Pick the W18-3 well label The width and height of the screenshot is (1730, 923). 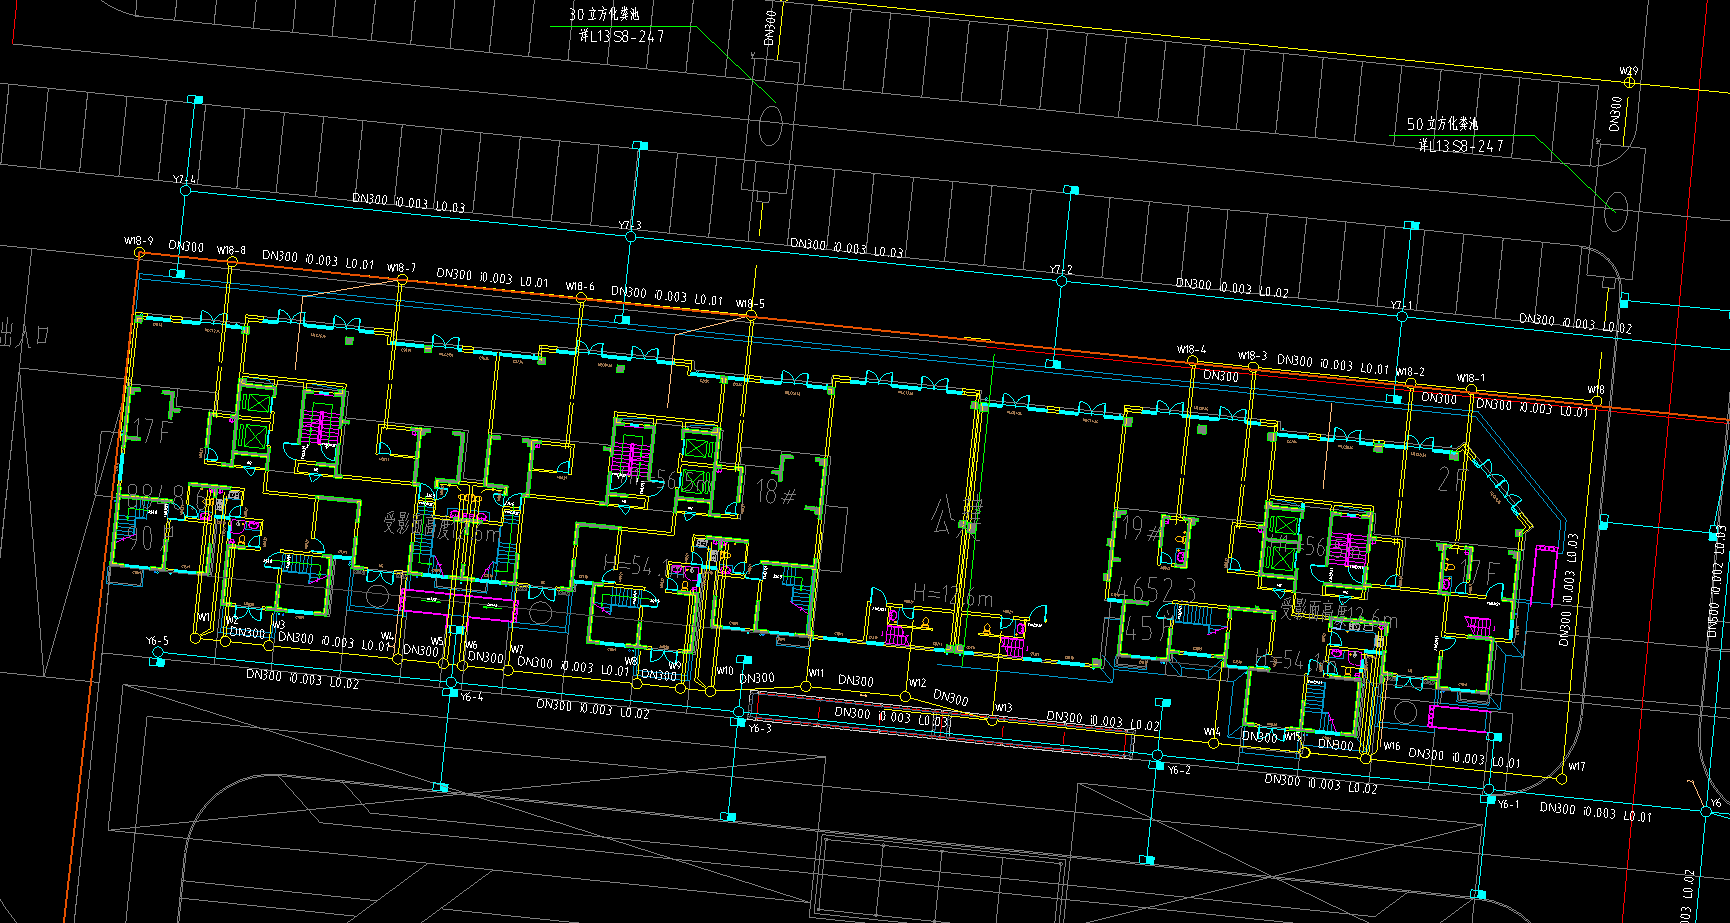point(1252,356)
